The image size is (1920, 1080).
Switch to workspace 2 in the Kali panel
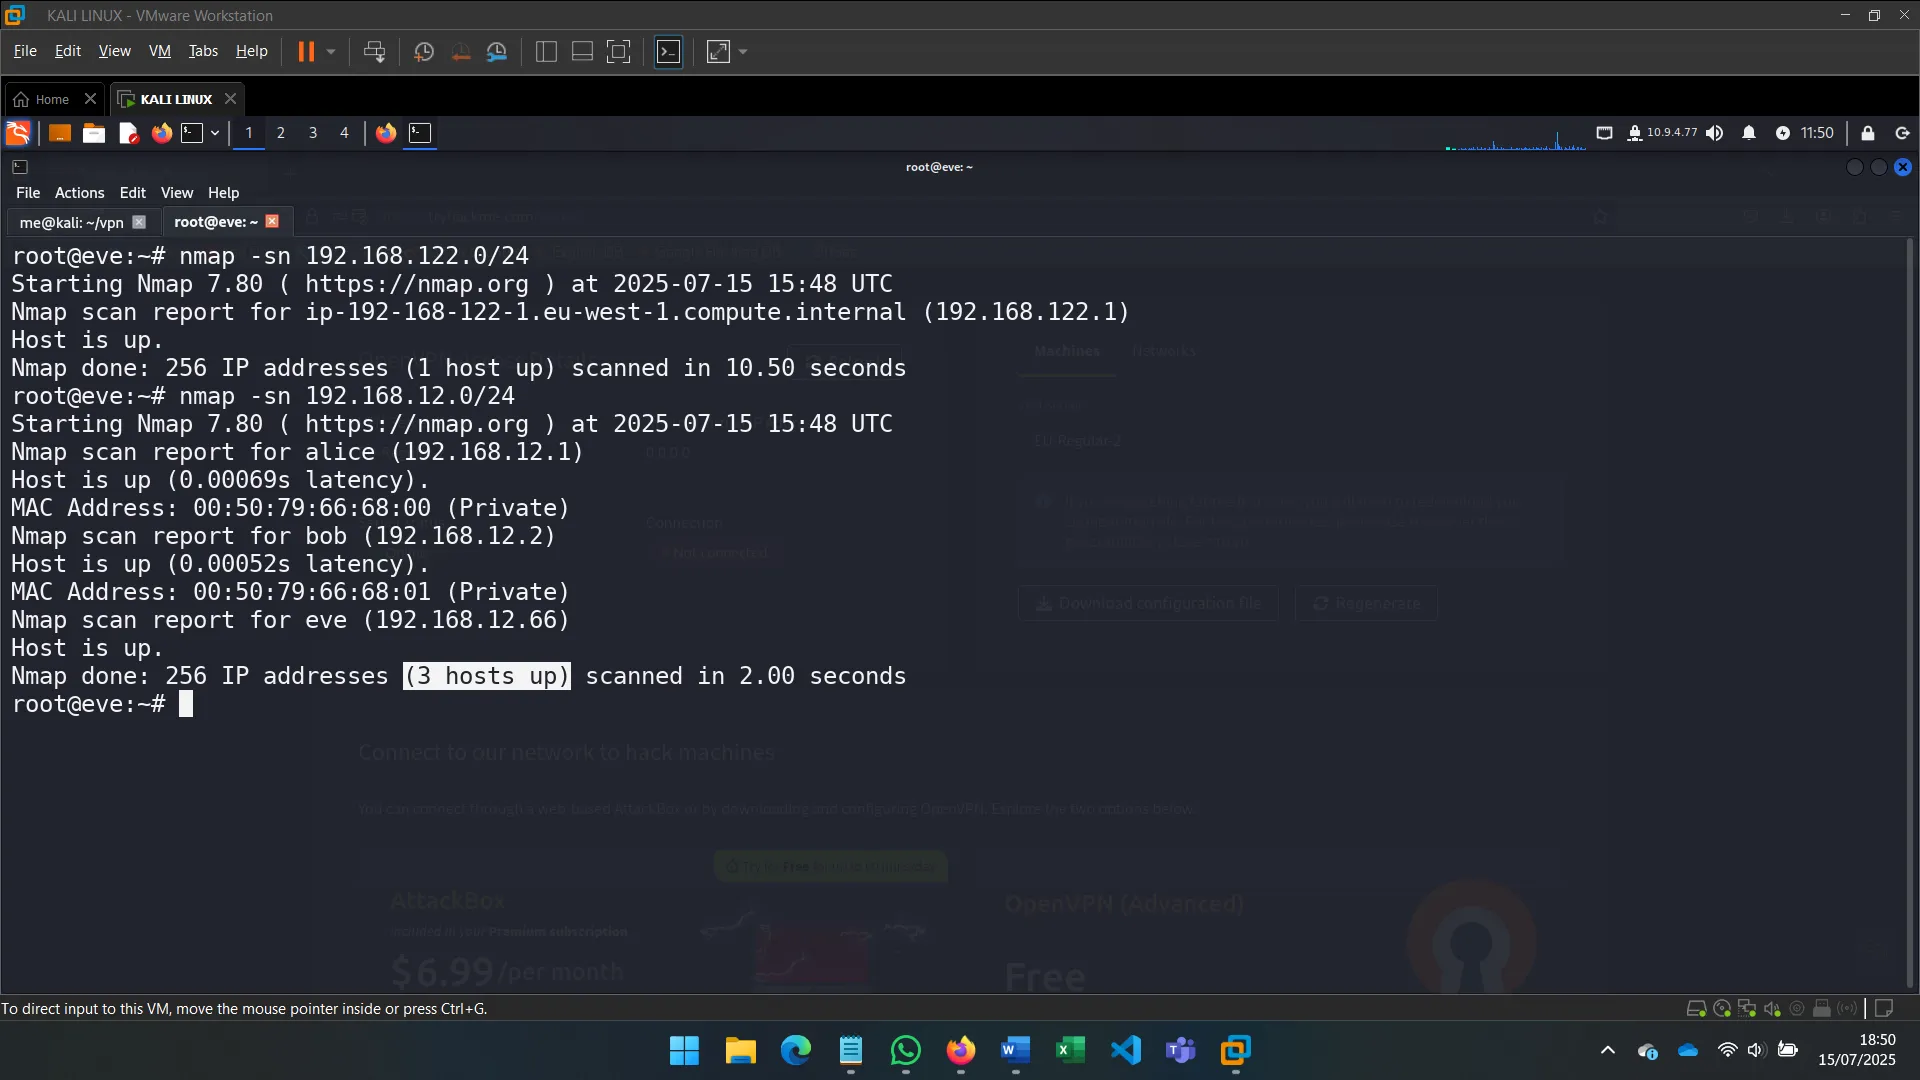(x=280, y=133)
